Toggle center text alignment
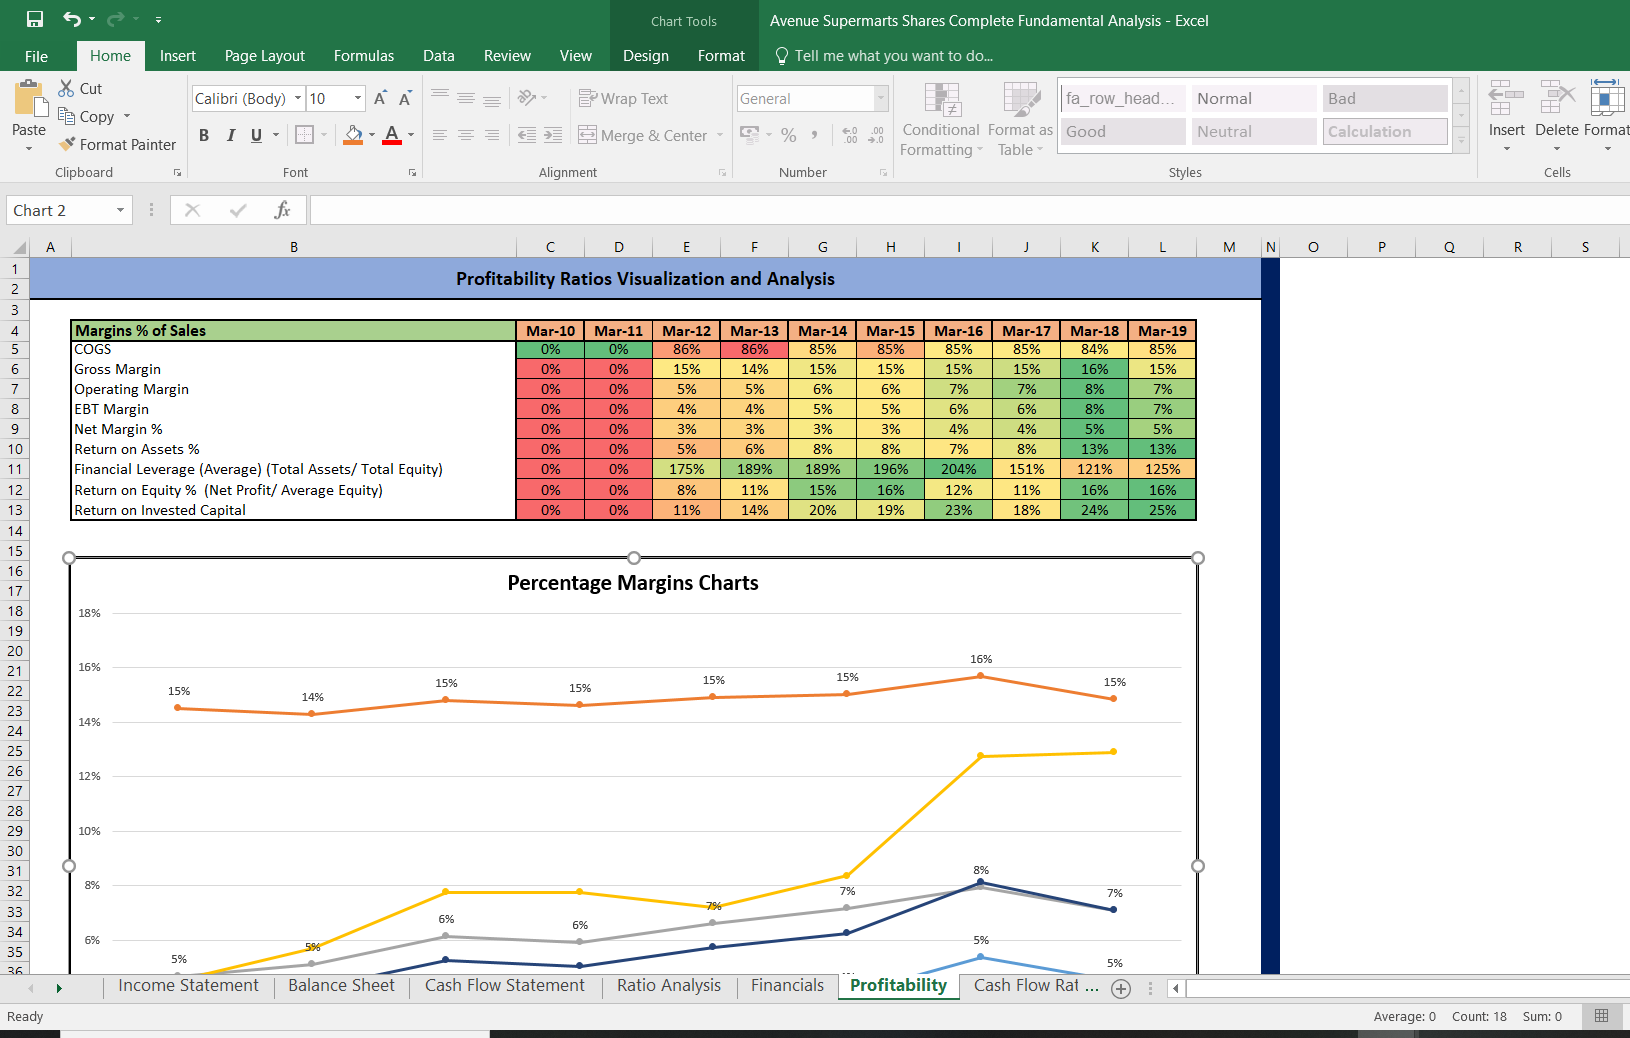 466,135
